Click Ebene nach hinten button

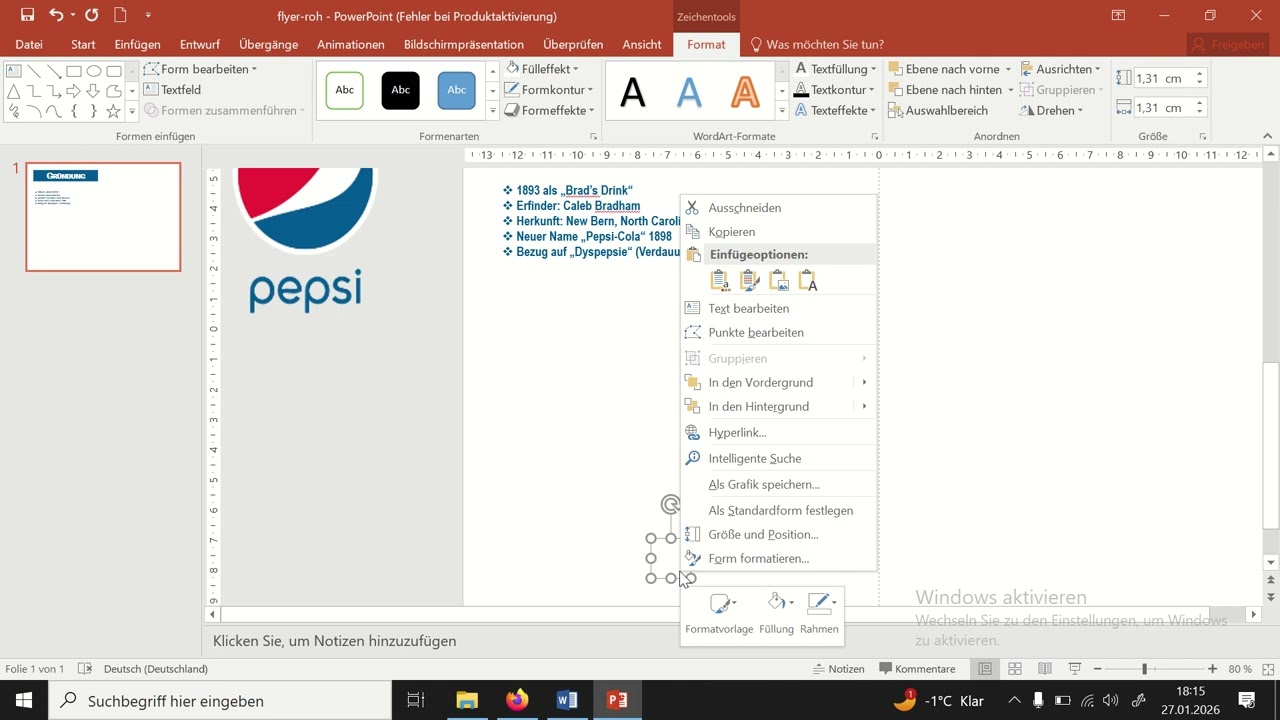[946, 90]
